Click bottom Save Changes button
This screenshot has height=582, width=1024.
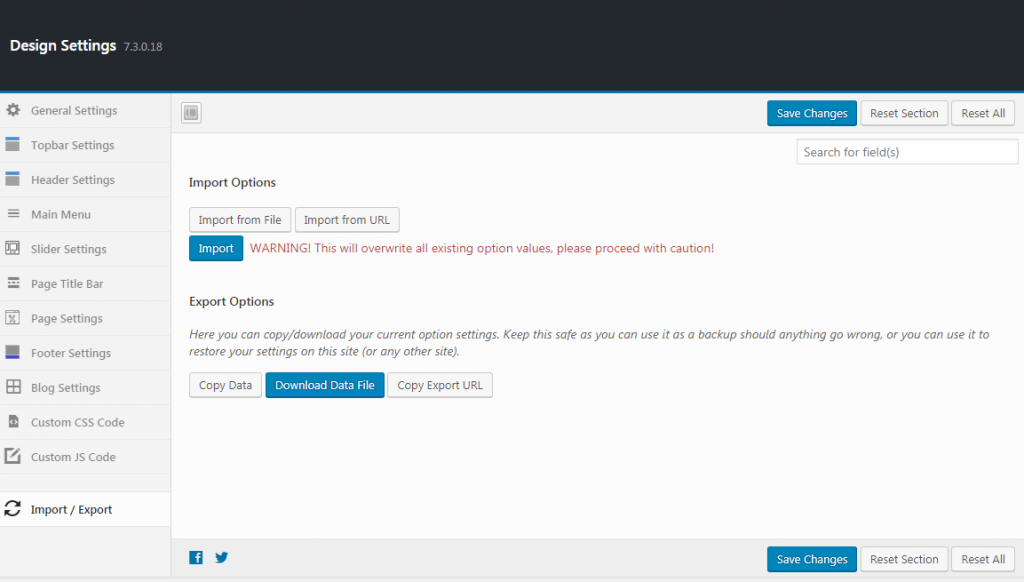812,559
